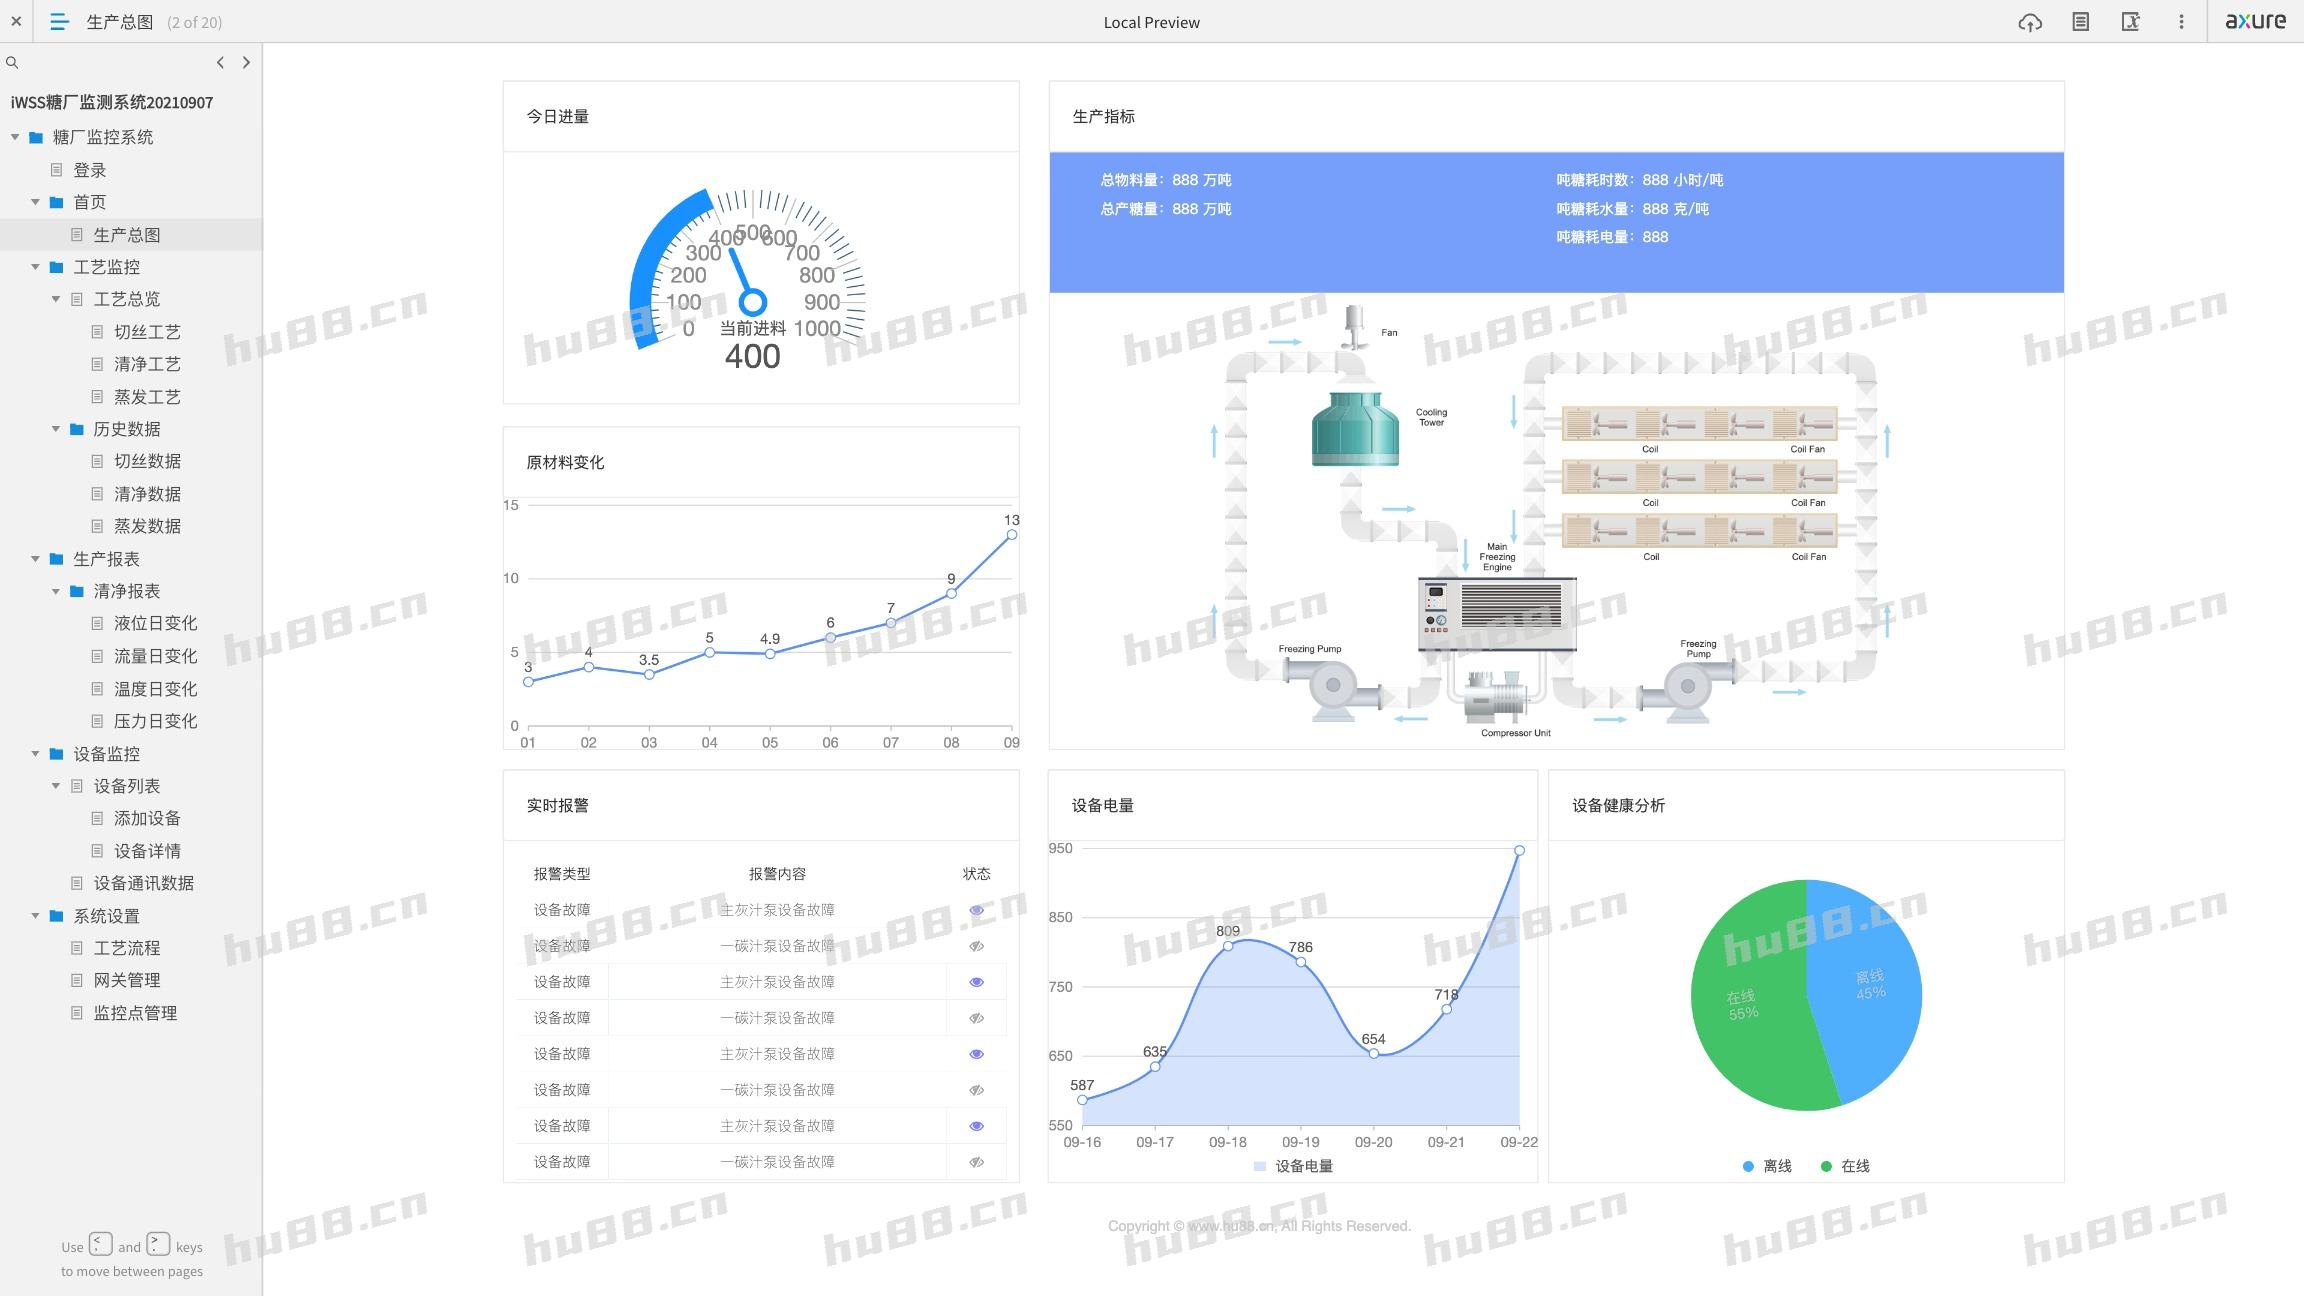Click the 09 data point valued 13

(x=1011, y=535)
